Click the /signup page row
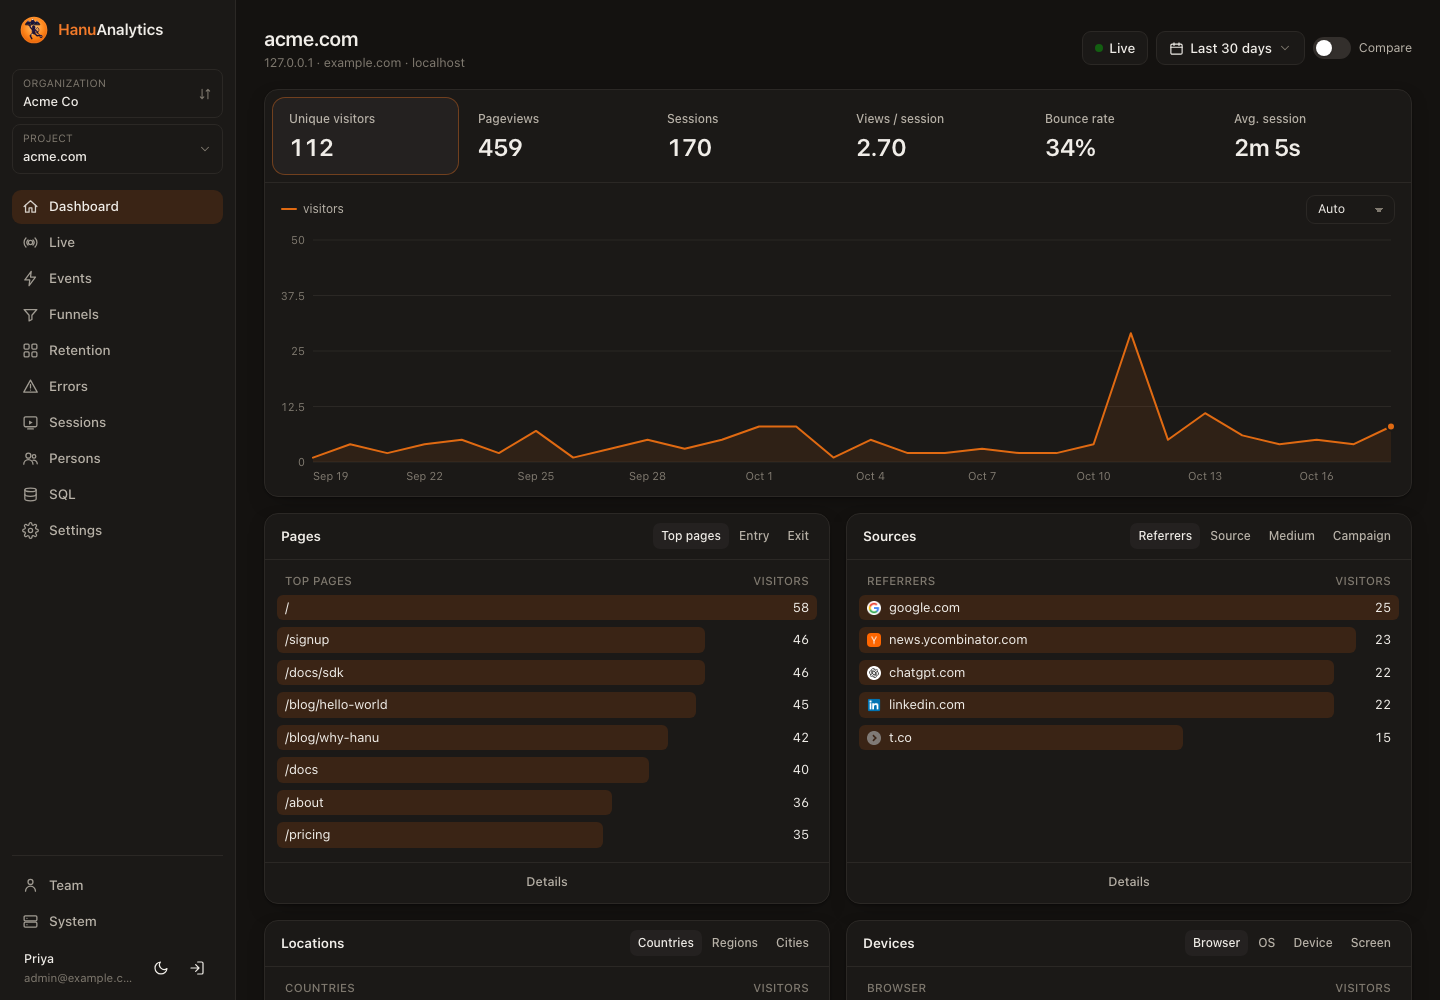1440x1000 pixels. (547, 640)
